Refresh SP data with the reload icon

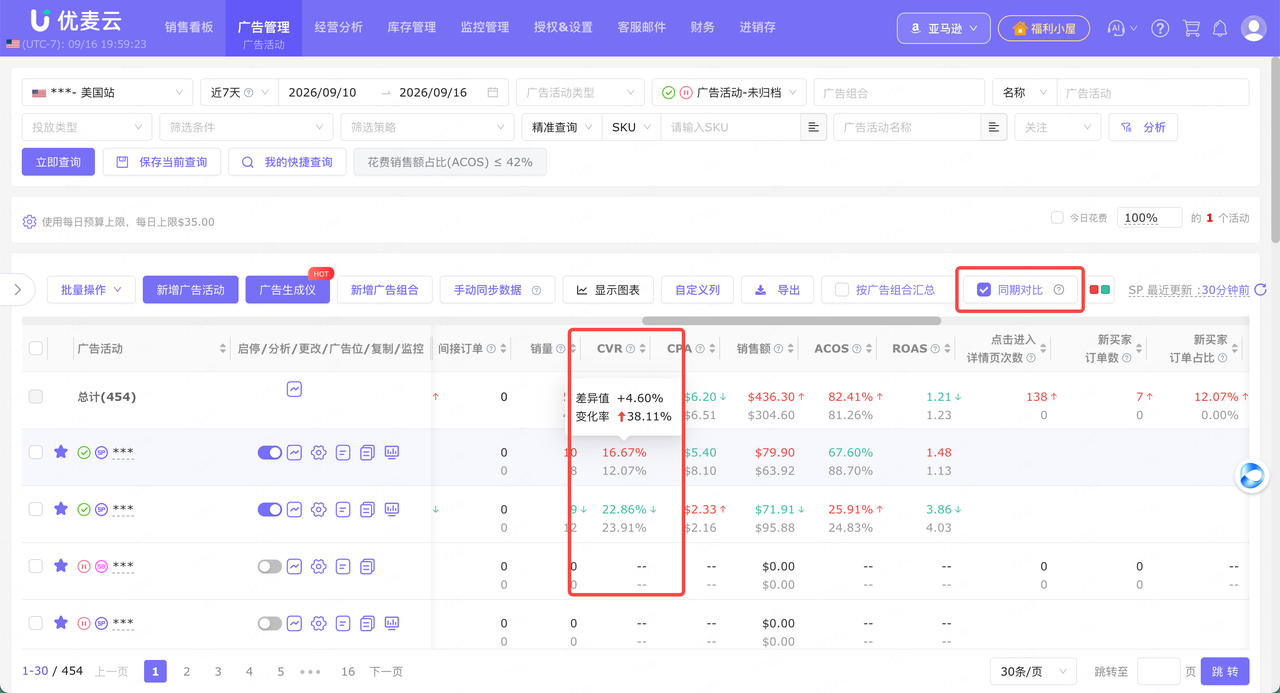[1262, 290]
